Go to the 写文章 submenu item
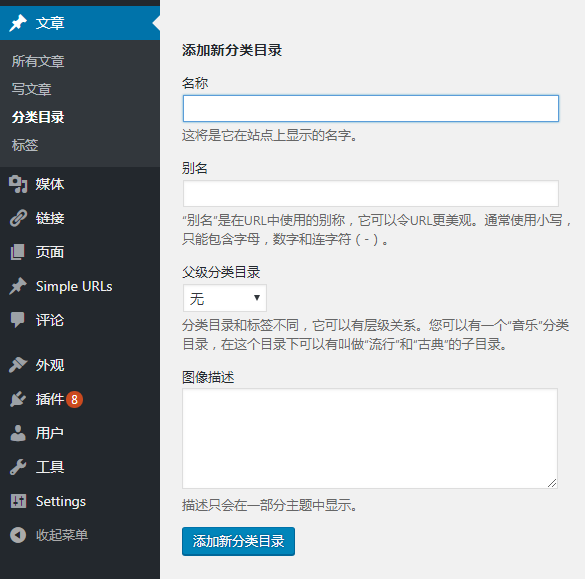 tap(31, 90)
